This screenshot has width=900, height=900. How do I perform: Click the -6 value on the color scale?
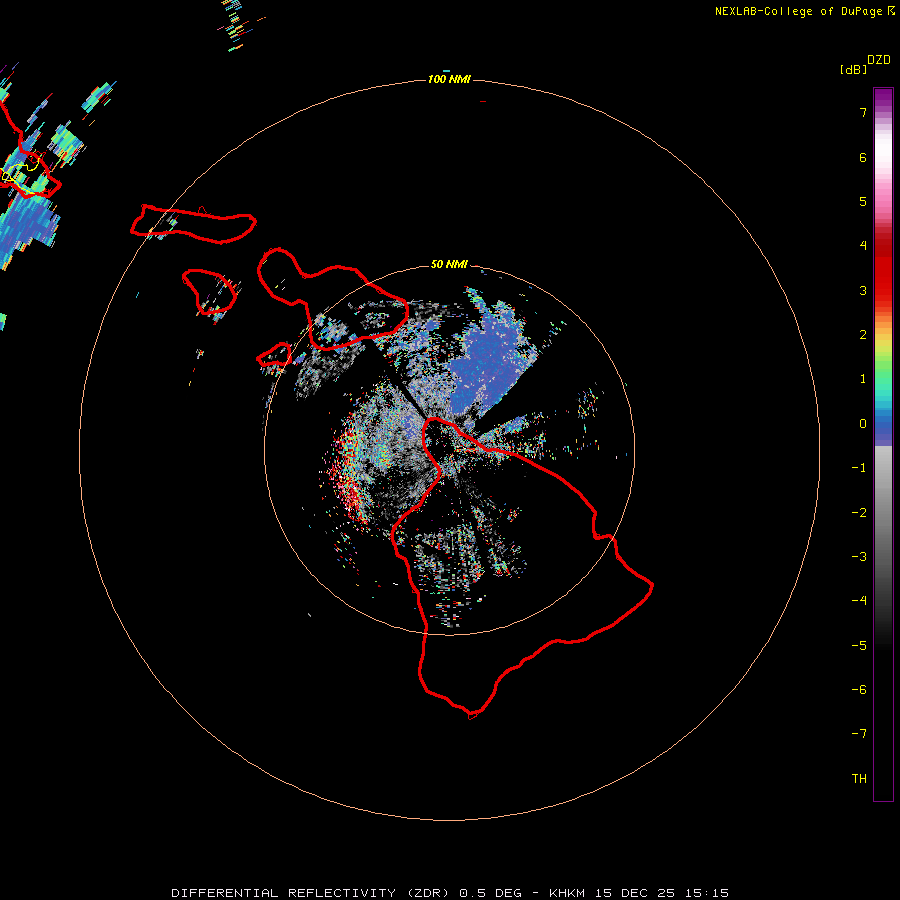click(x=859, y=690)
